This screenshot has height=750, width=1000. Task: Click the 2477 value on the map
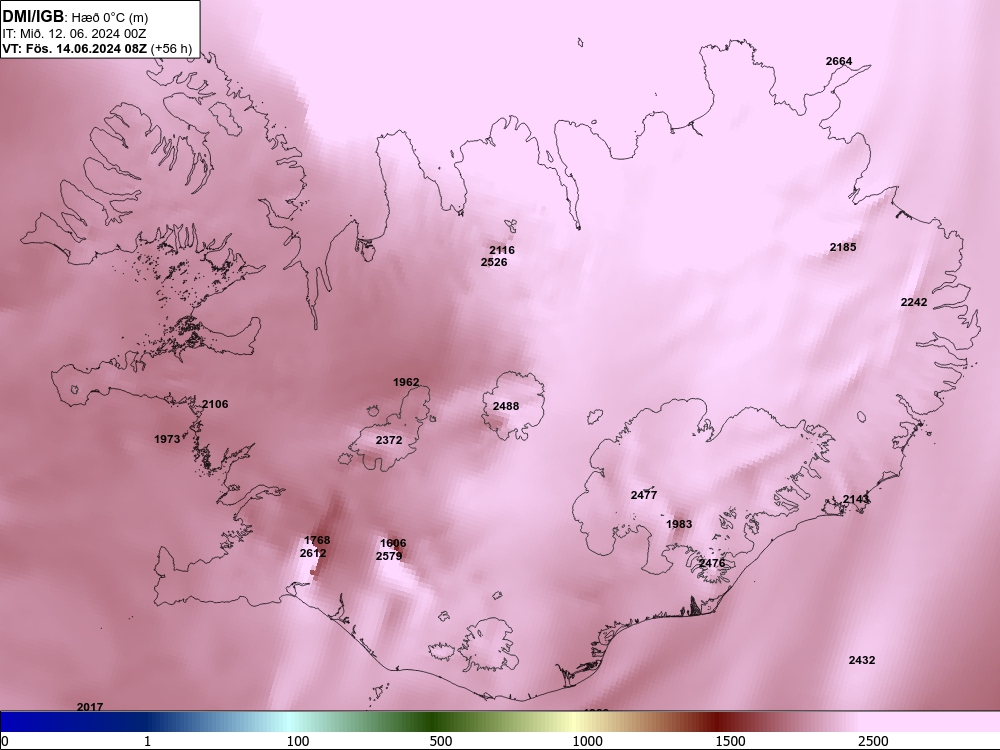point(643,495)
